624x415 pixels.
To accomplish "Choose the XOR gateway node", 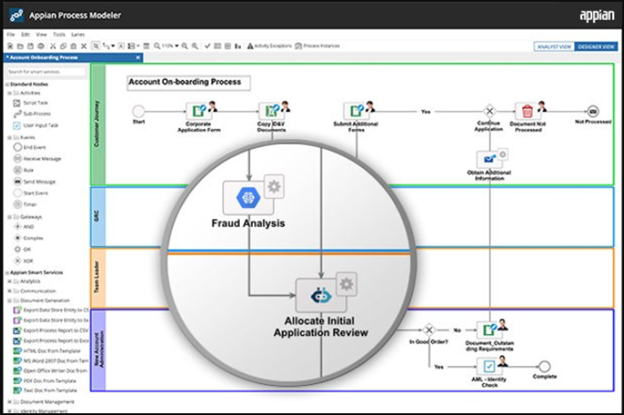I will 23,261.
